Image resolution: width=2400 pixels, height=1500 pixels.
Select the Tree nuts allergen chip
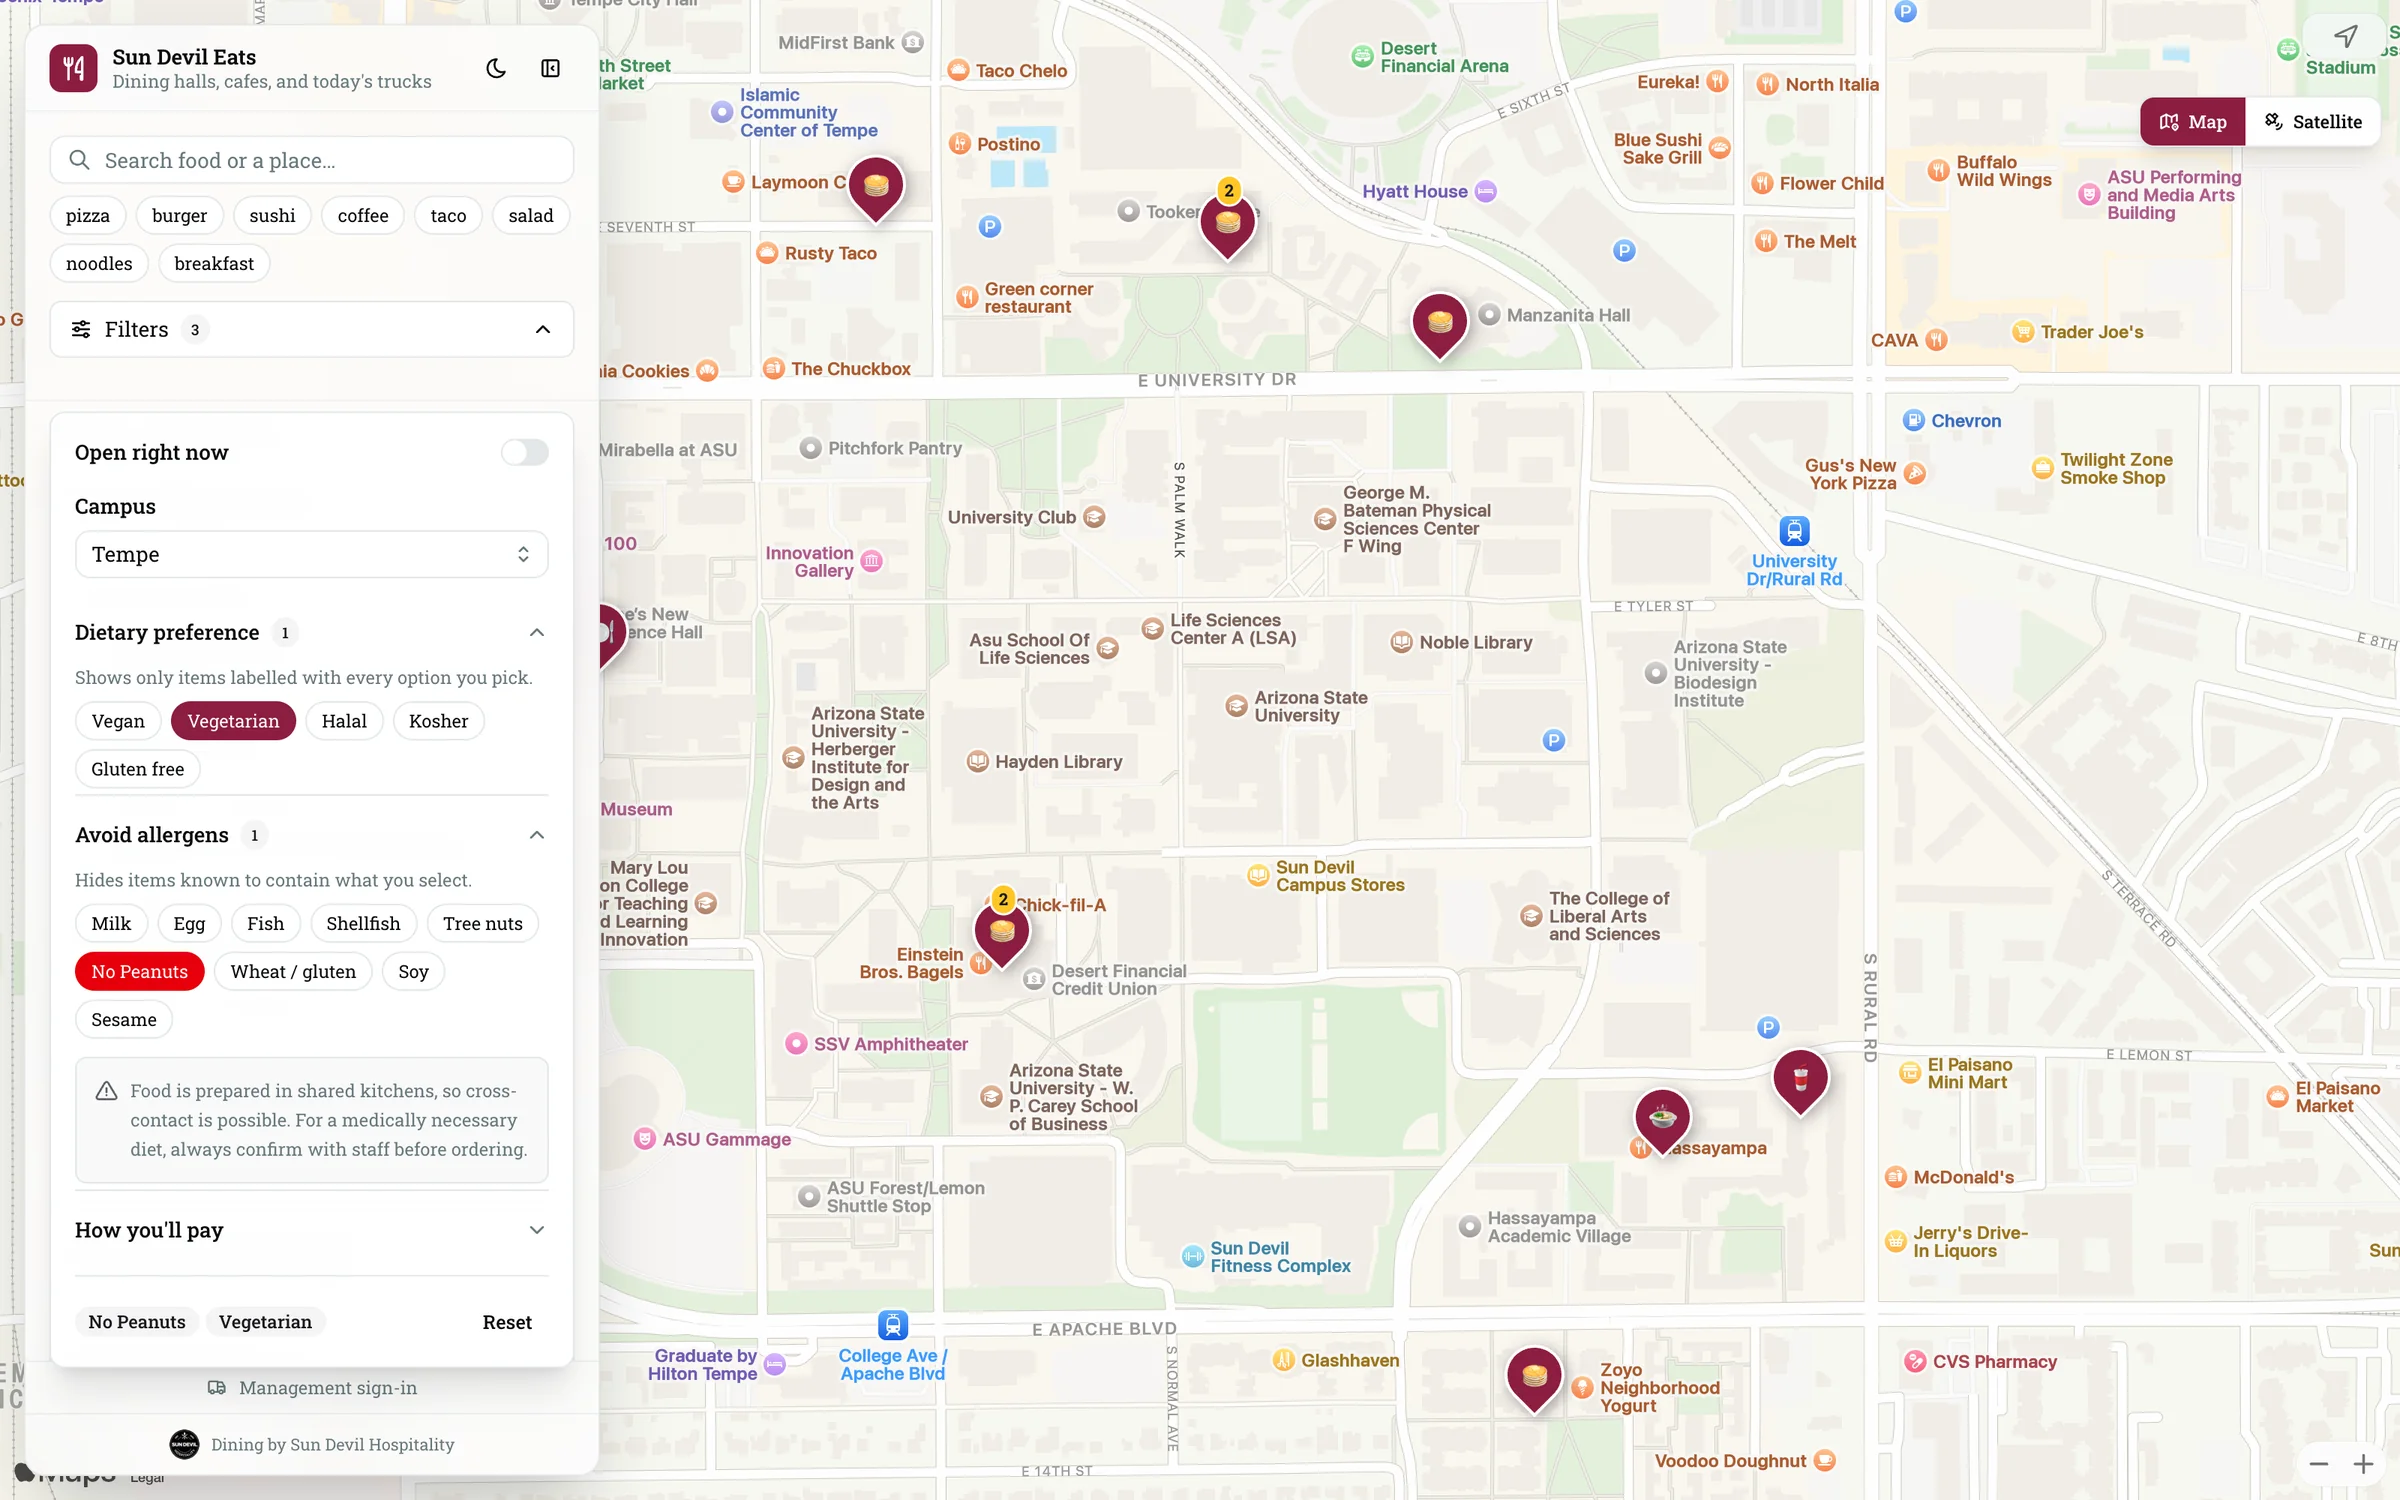pos(482,924)
